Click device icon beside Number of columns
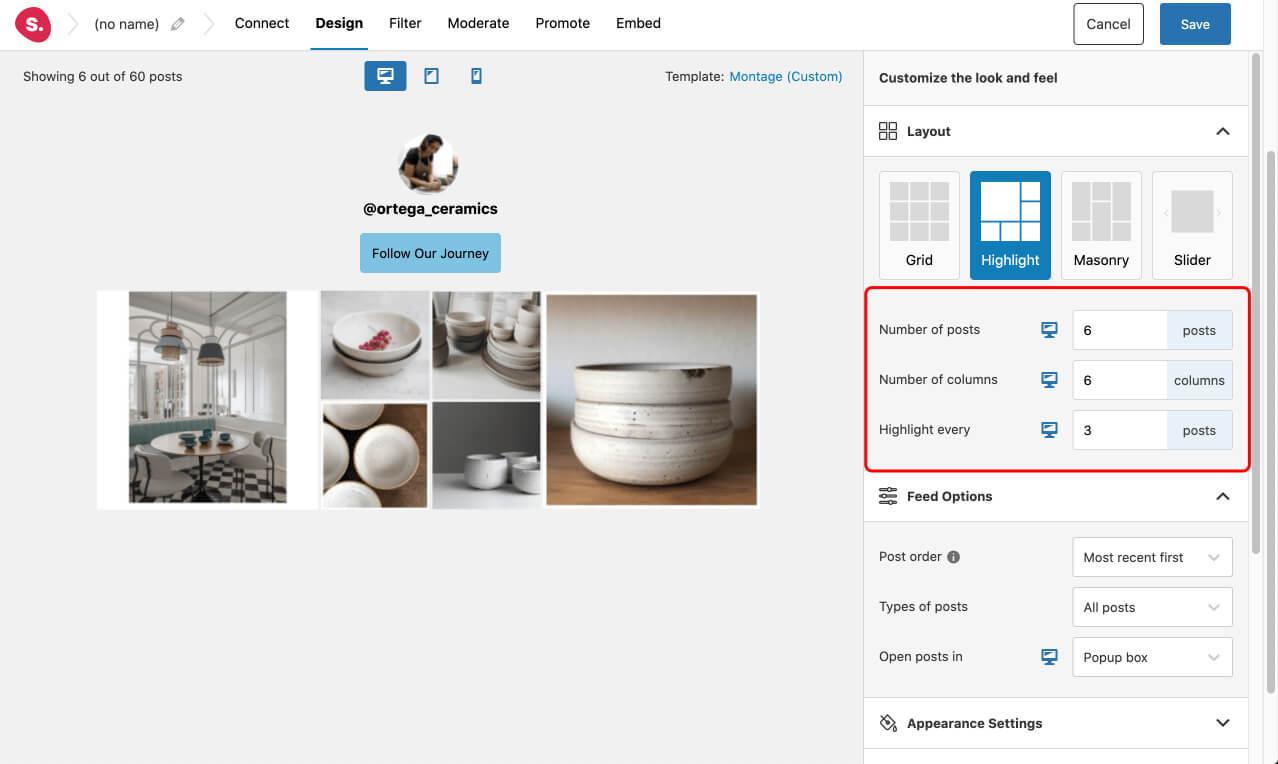This screenshot has height=764, width=1278. pos(1050,380)
